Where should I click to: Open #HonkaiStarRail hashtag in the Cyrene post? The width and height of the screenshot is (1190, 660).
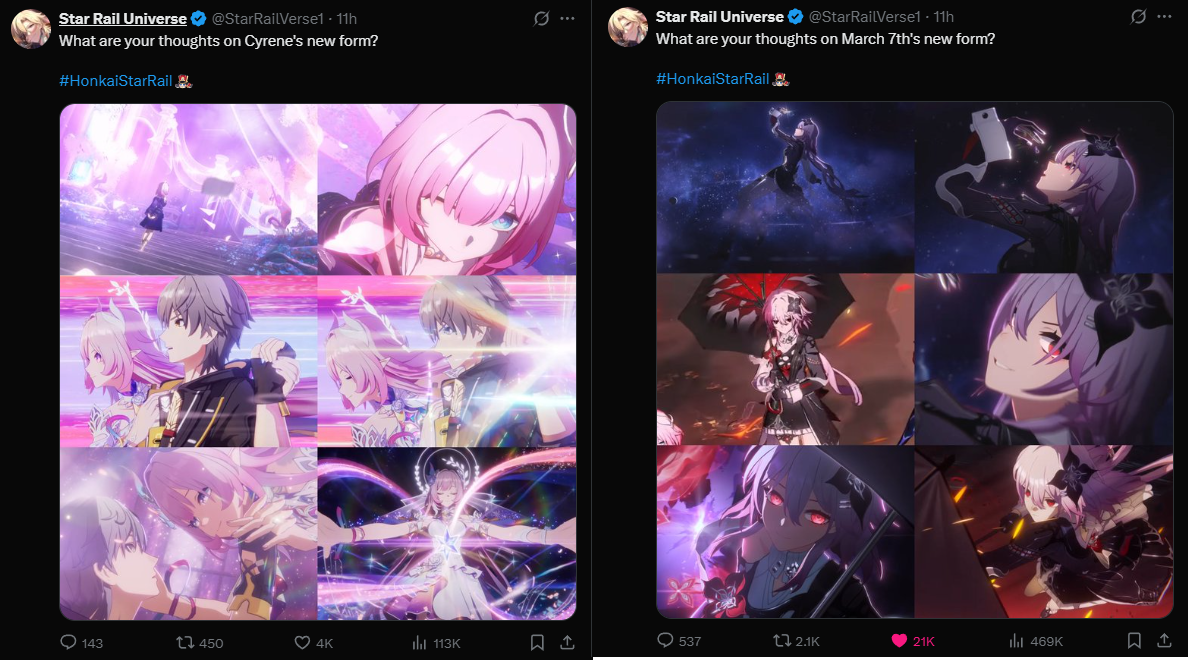coord(116,80)
